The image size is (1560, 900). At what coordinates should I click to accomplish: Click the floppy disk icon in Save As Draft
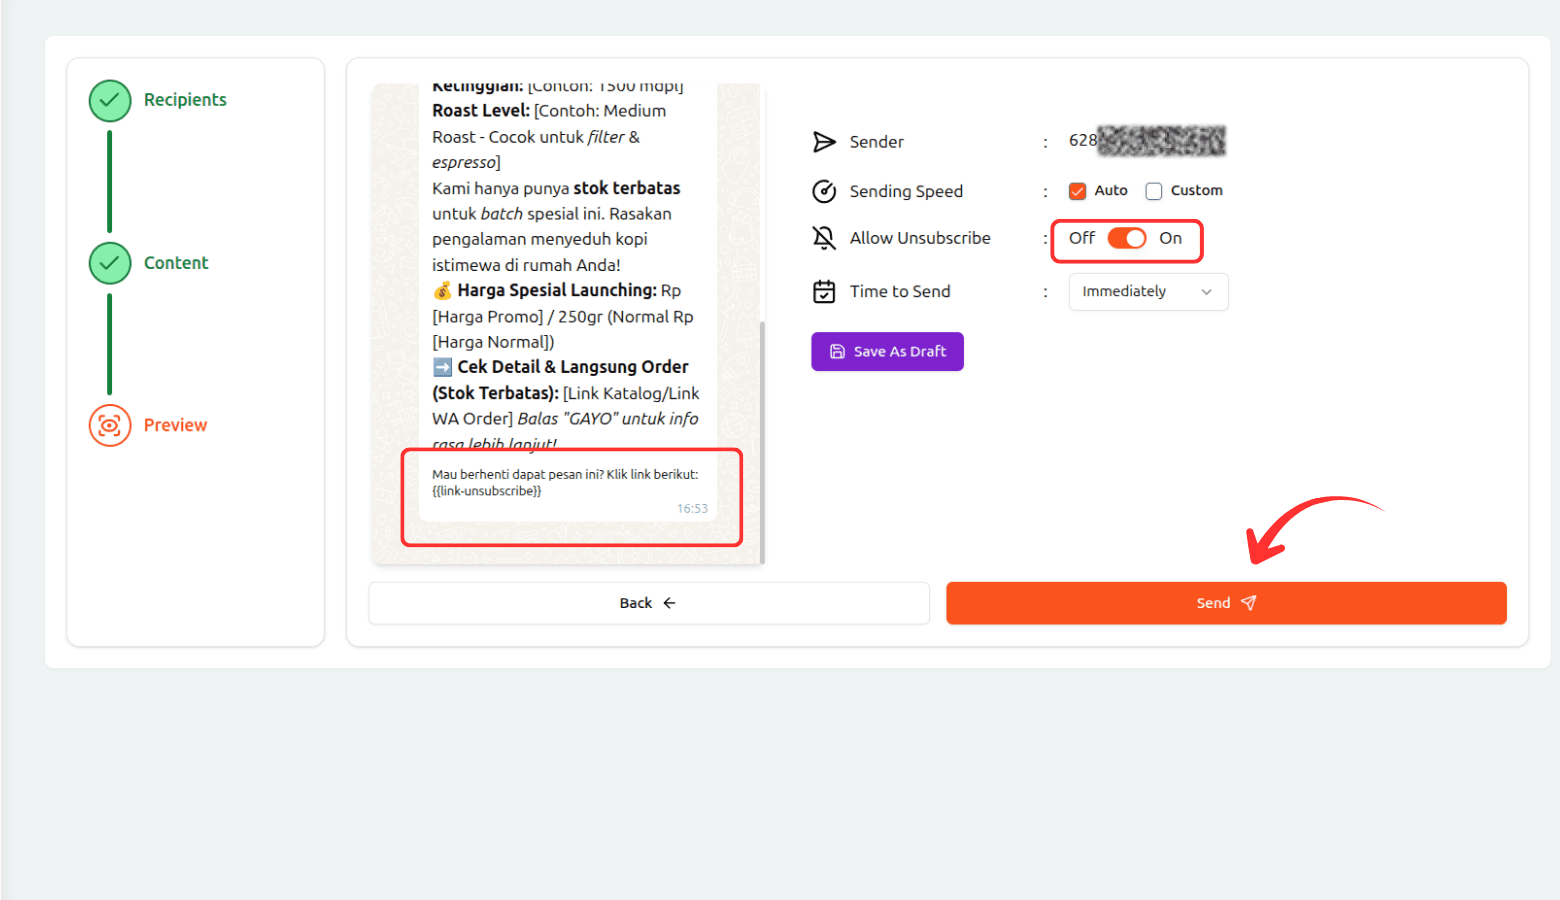click(x=836, y=351)
